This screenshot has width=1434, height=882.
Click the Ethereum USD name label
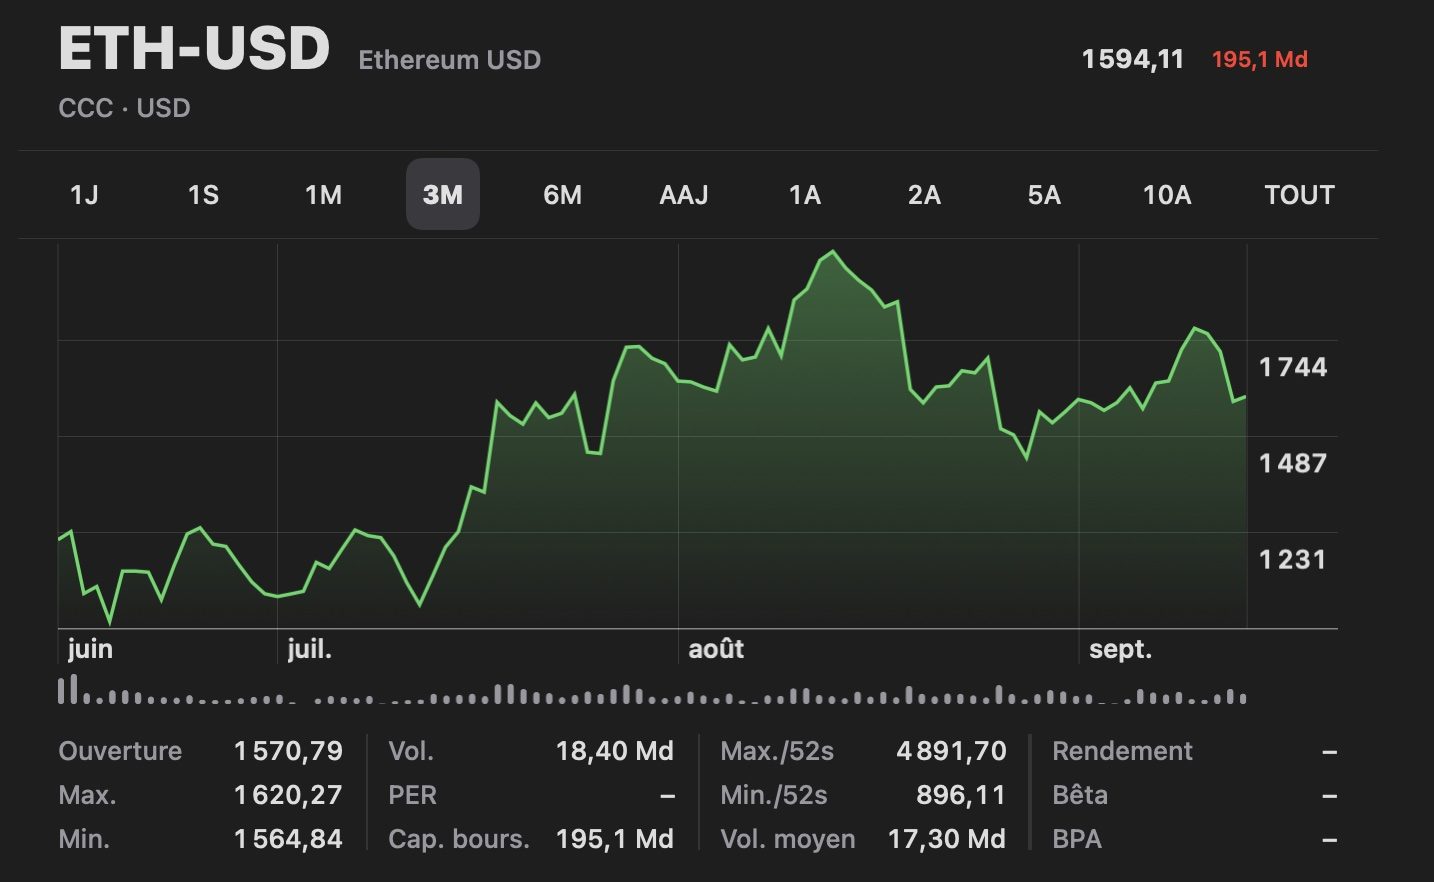click(450, 60)
